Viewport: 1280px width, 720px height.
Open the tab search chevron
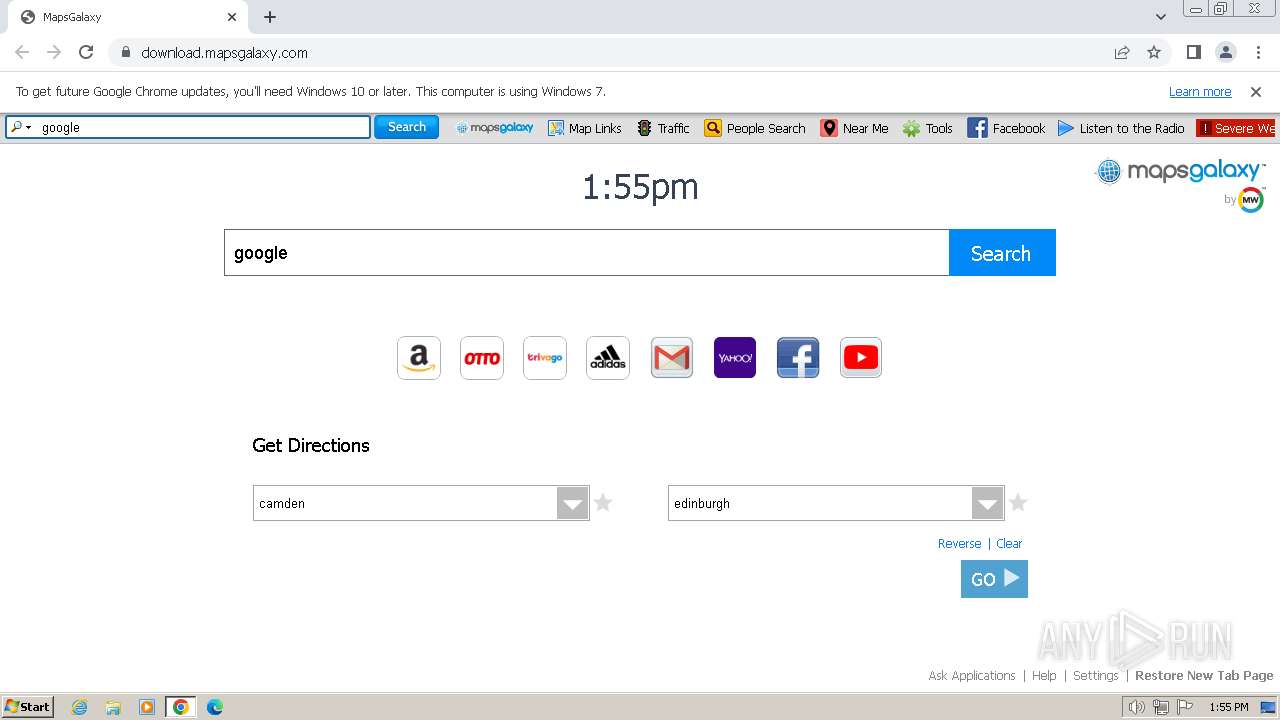(x=1161, y=17)
